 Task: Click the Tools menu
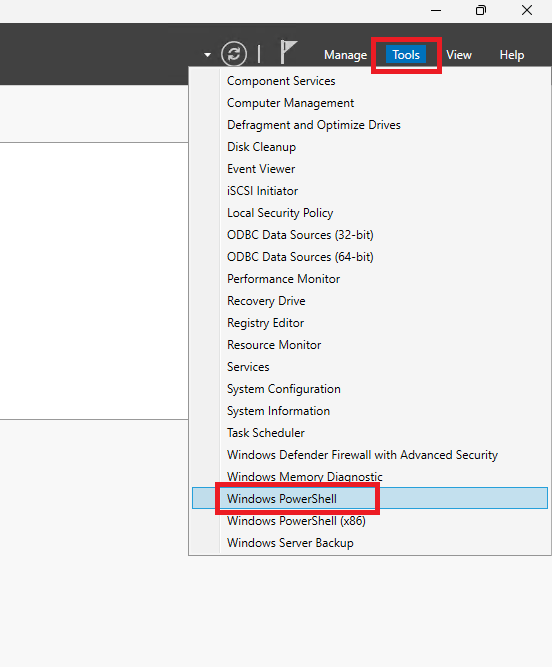pyautogui.click(x=406, y=54)
